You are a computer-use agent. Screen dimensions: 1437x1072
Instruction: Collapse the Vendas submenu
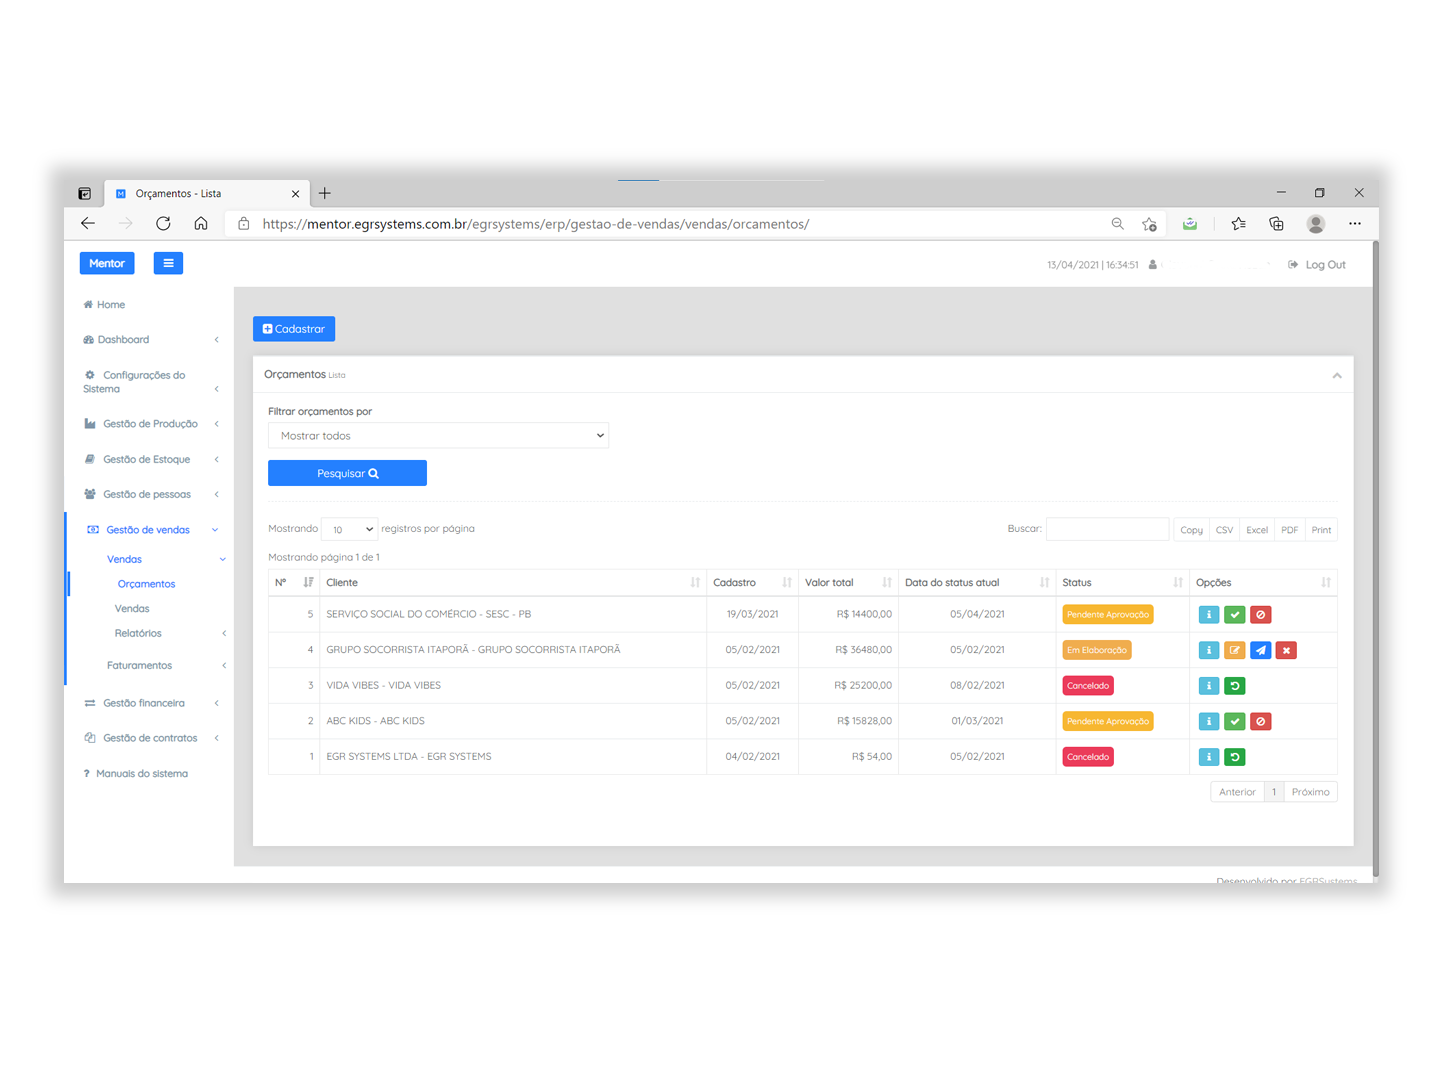[x=165, y=560]
